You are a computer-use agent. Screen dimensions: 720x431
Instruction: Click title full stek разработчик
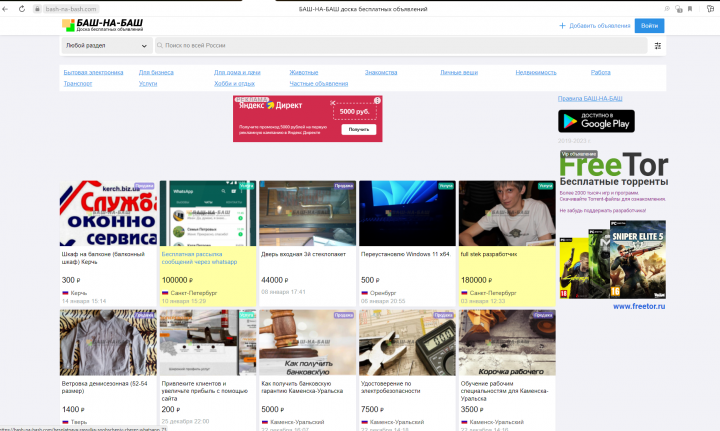(x=489, y=254)
